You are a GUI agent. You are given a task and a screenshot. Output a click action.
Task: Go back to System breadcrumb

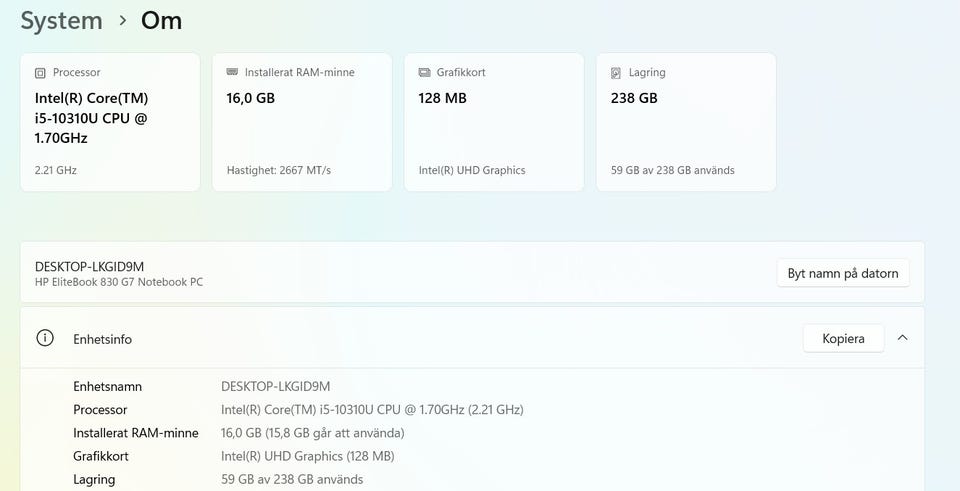61,21
